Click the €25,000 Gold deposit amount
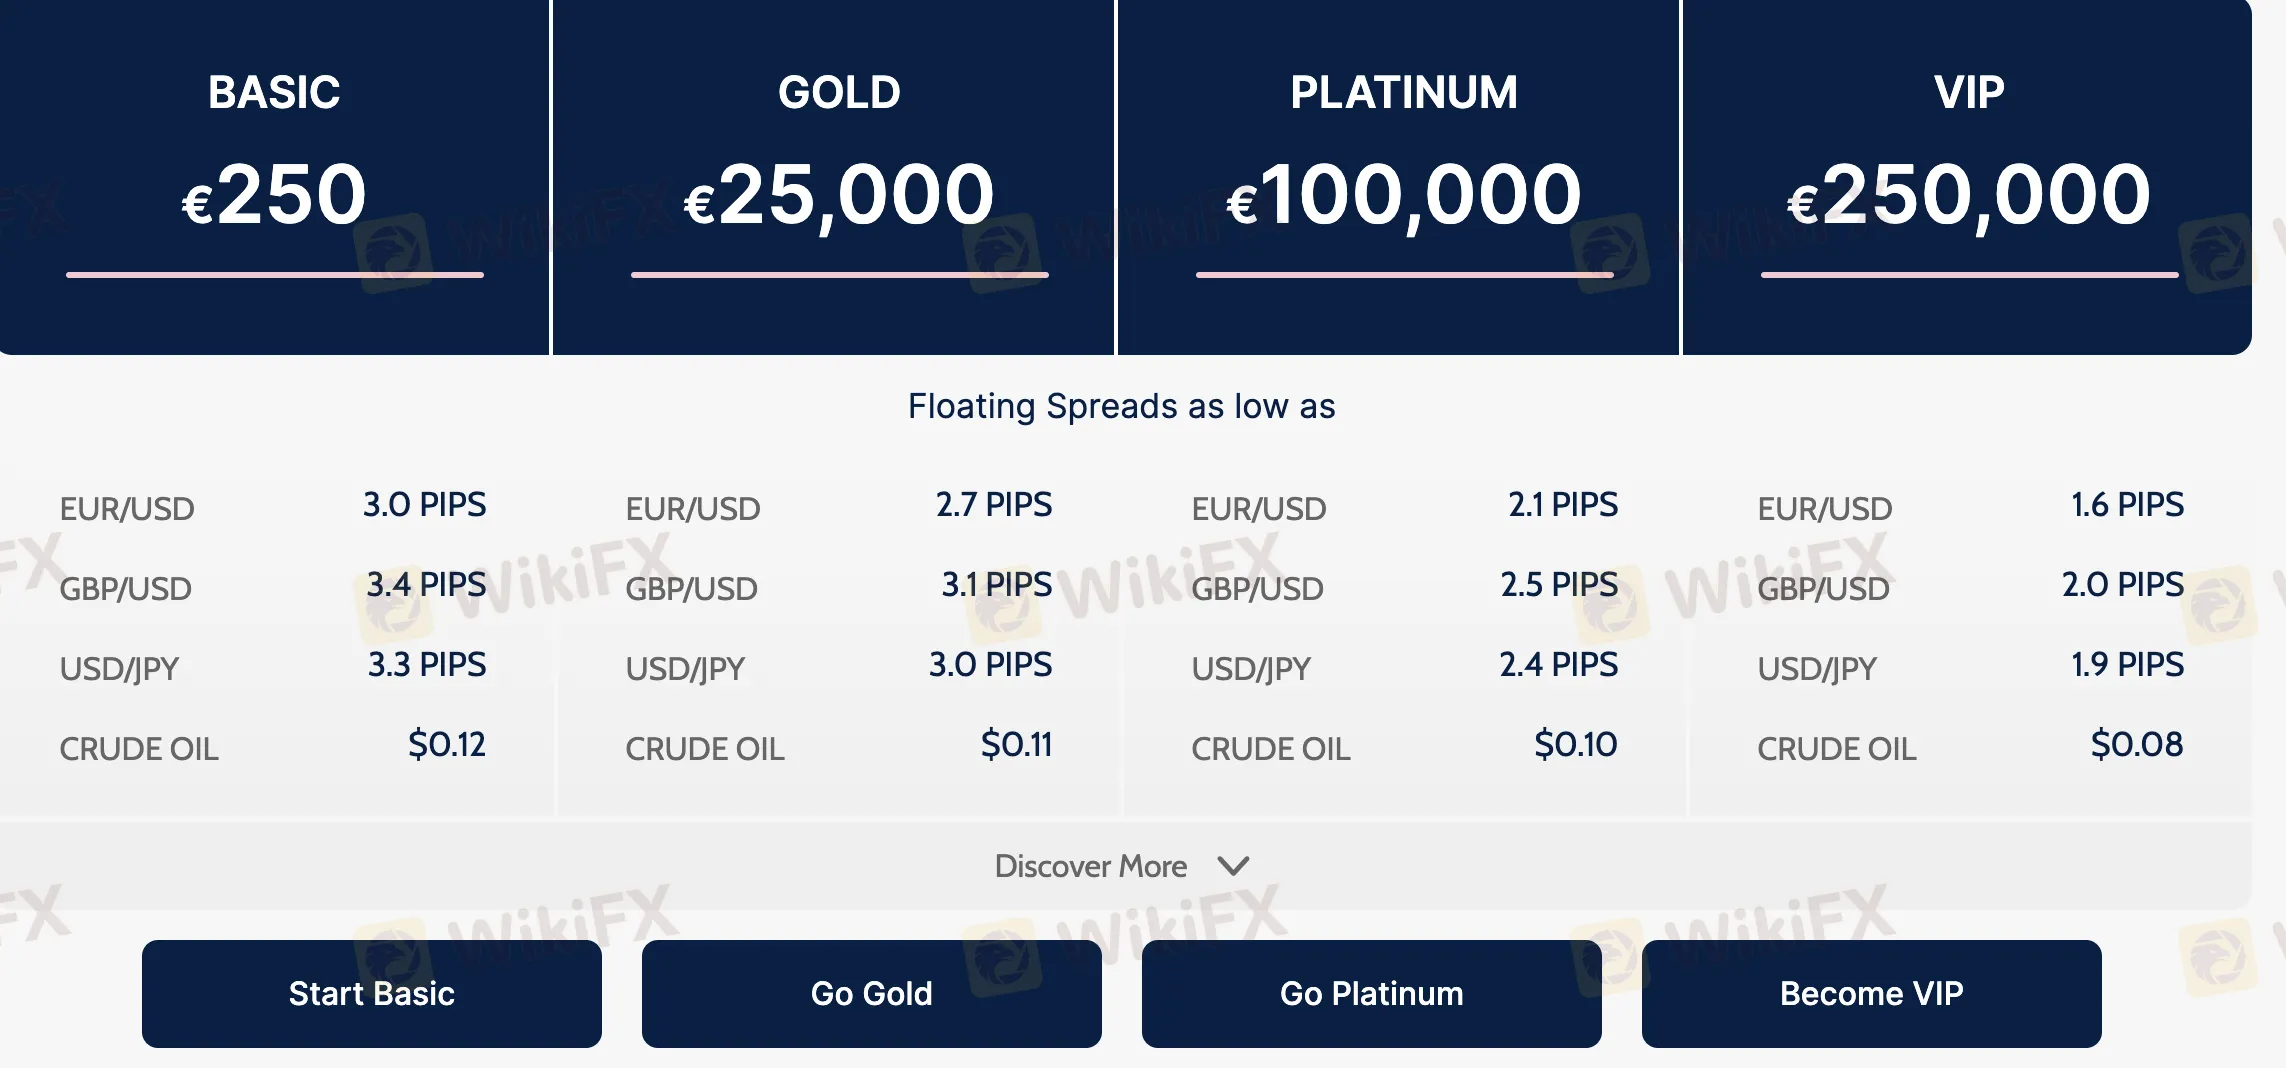This screenshot has width=2286, height=1068. click(x=839, y=197)
